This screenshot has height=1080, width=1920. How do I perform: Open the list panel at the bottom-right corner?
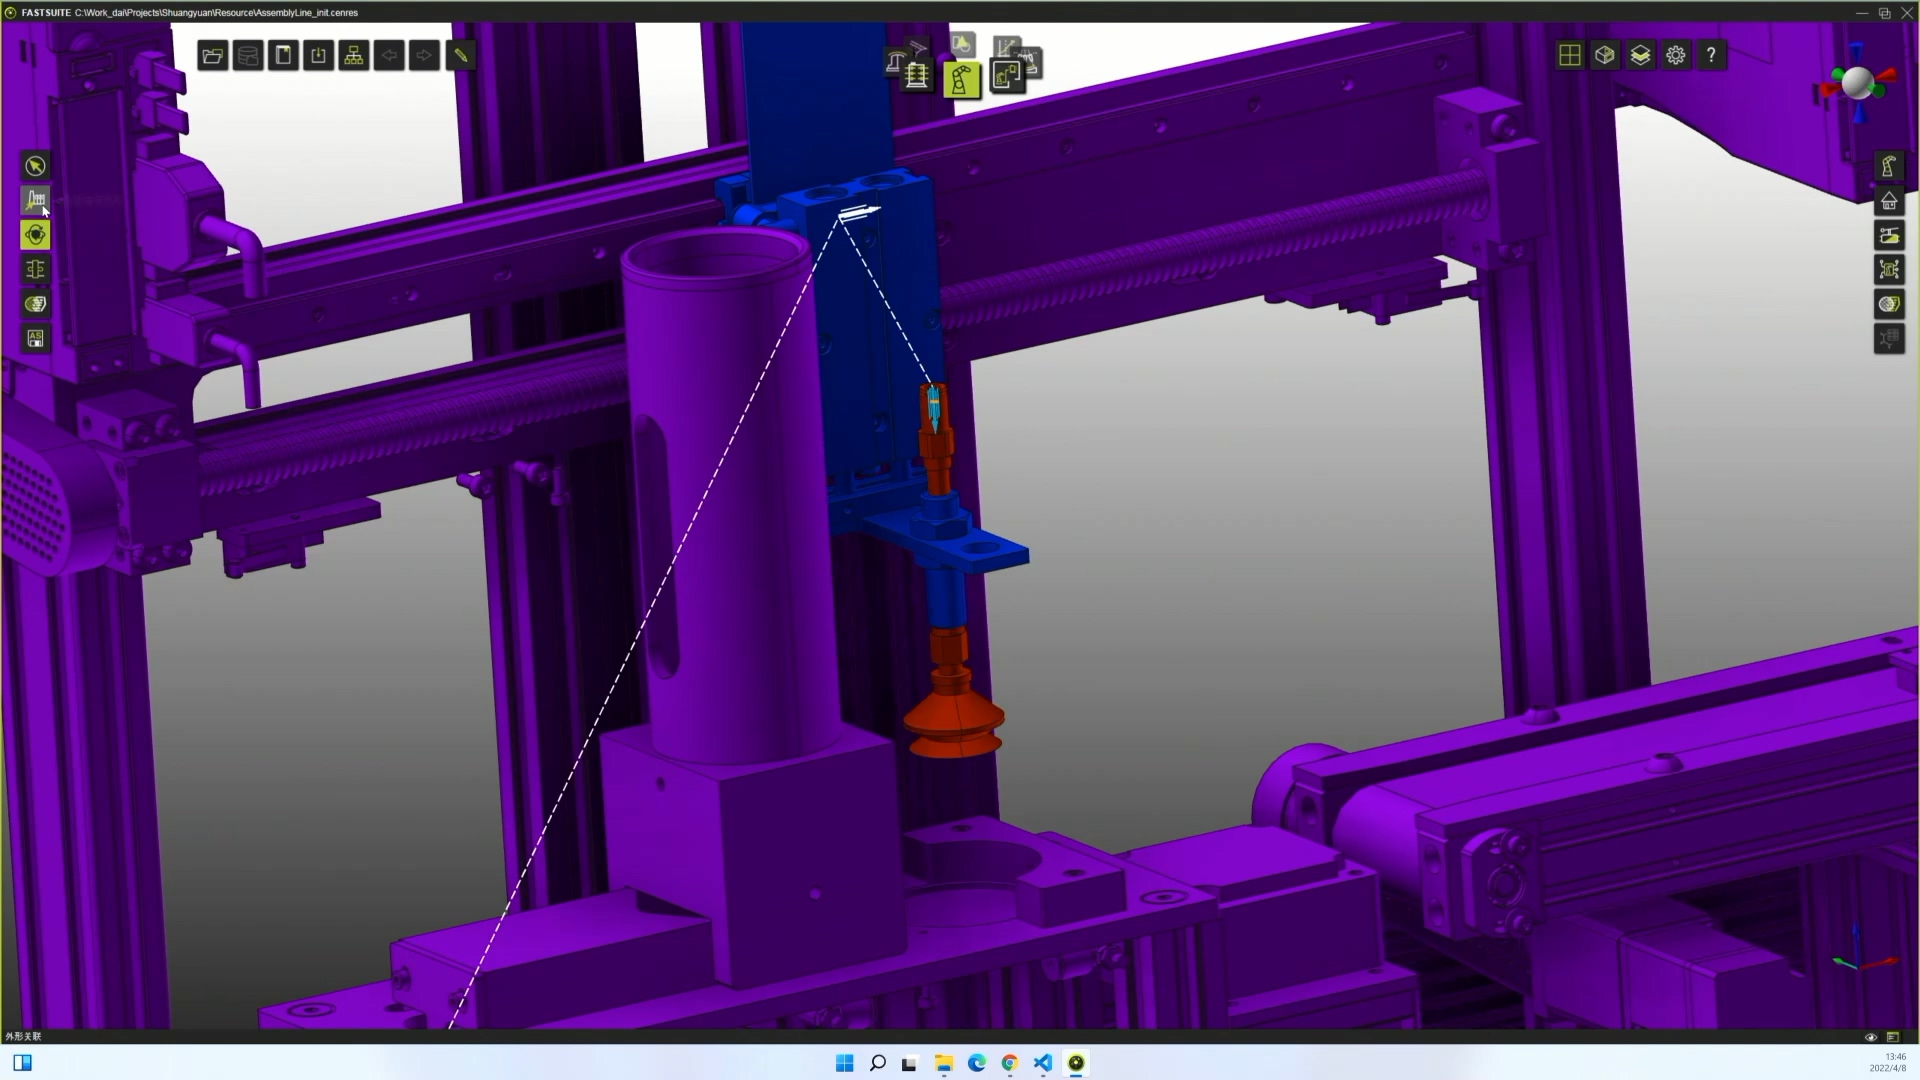(1894, 1037)
